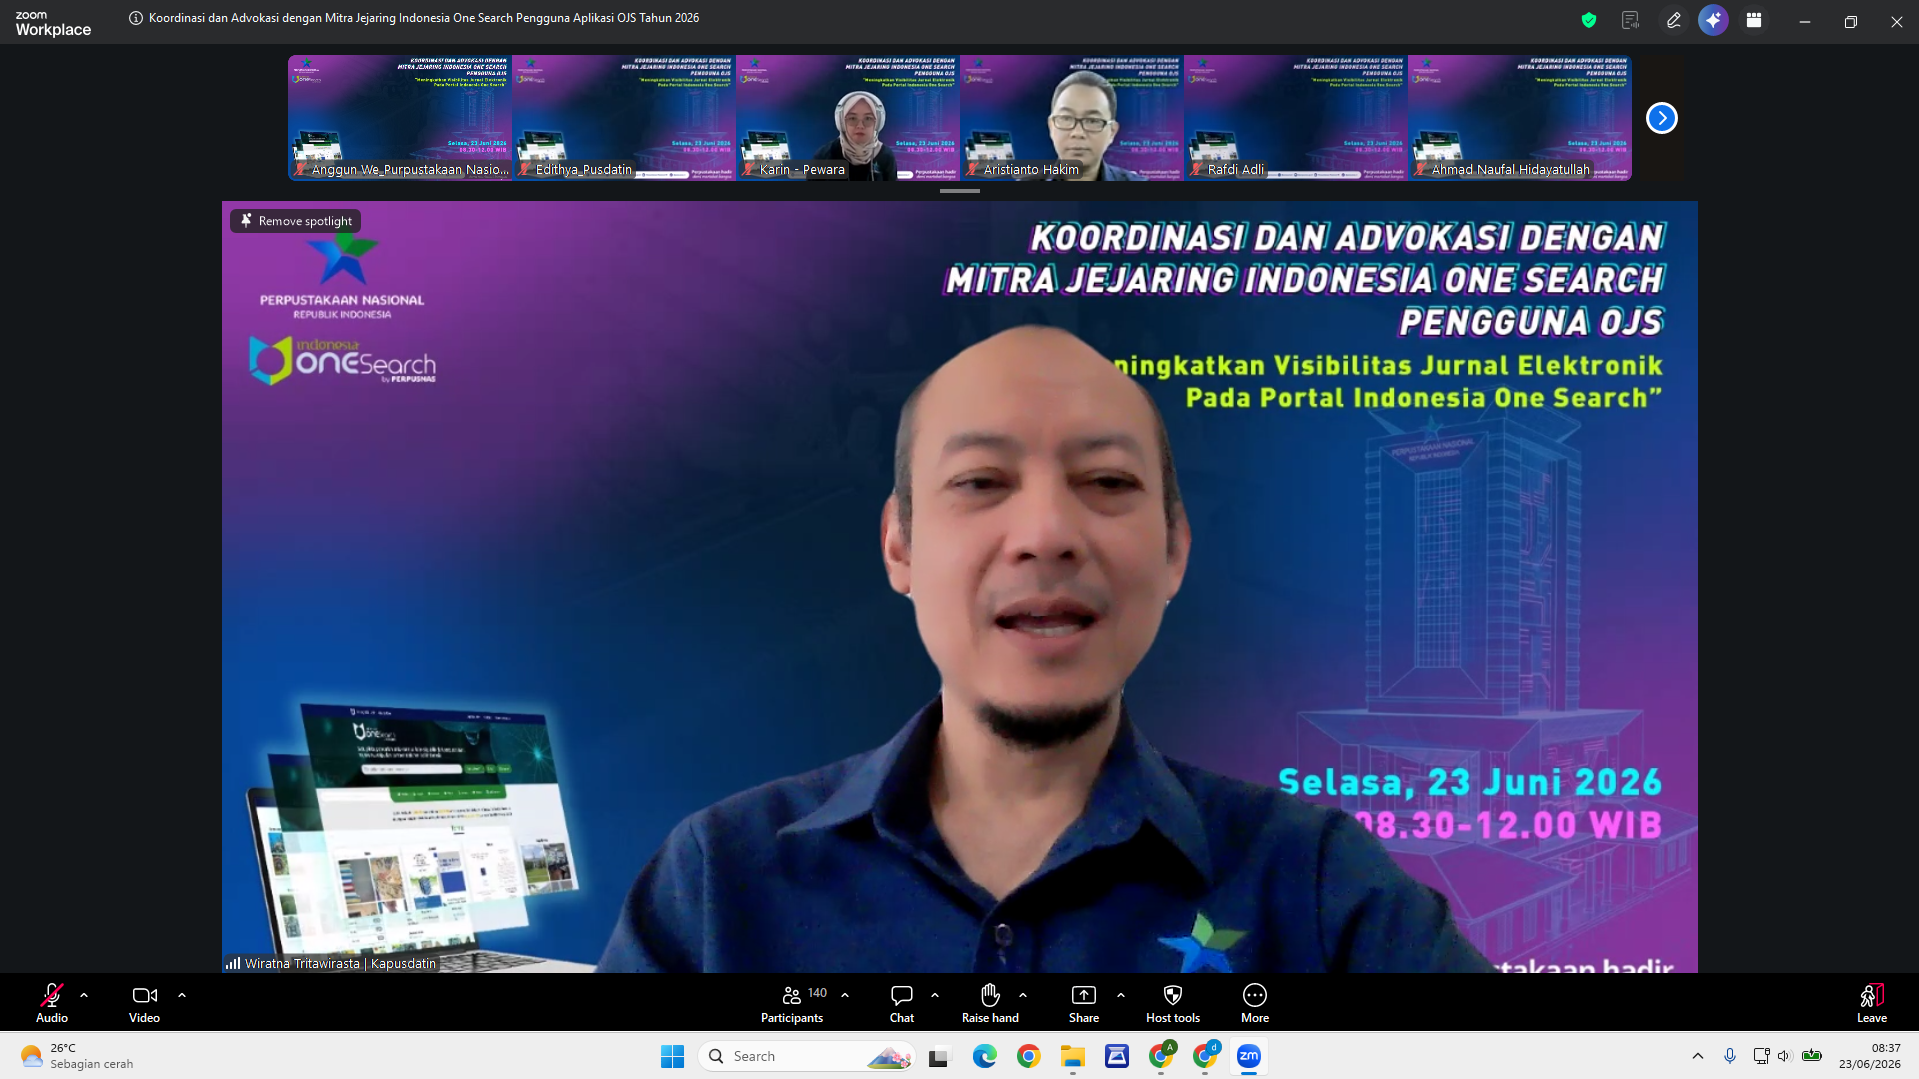The image size is (1919, 1079).
Task: Open the annotate pen tool
Action: tap(1673, 20)
